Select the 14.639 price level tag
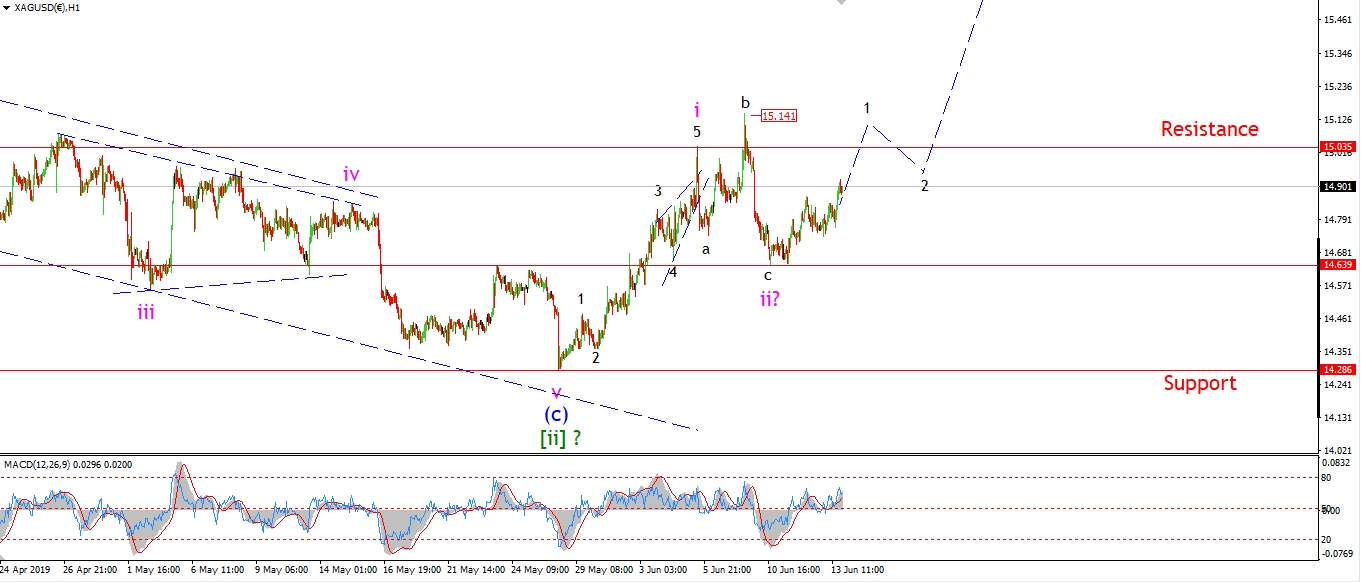Image resolution: width=1361 pixels, height=582 pixels. (1338, 265)
